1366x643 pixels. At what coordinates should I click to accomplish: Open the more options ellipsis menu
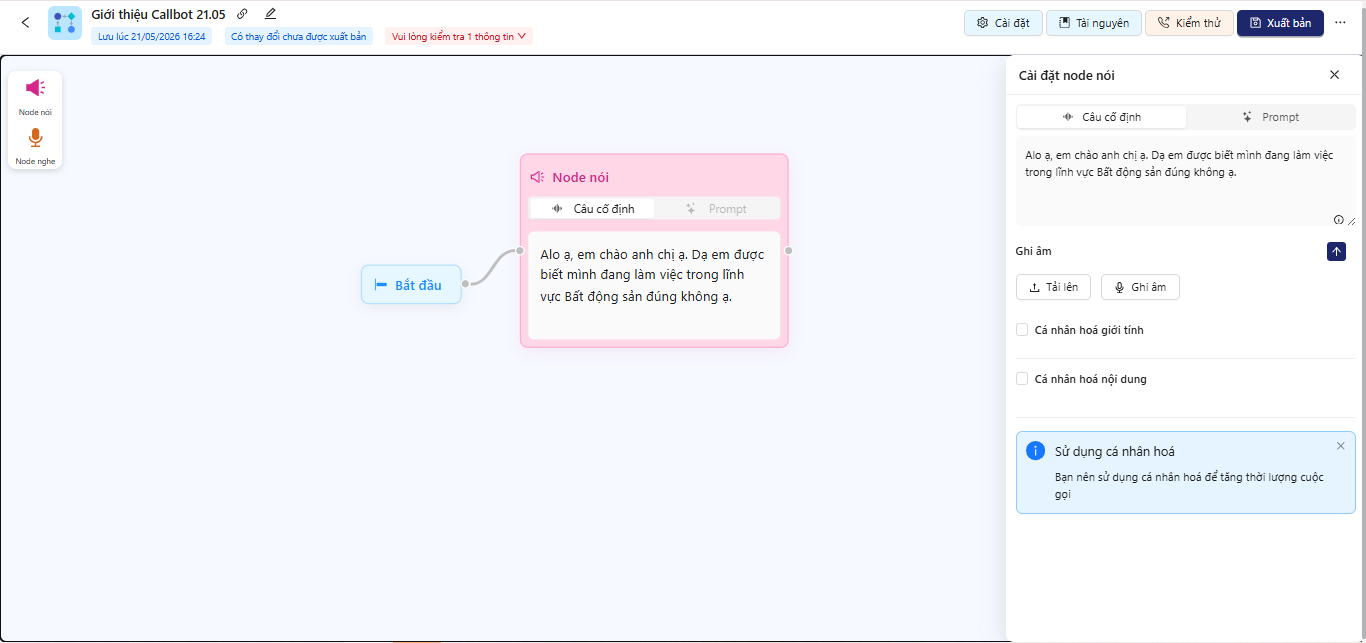point(1340,23)
